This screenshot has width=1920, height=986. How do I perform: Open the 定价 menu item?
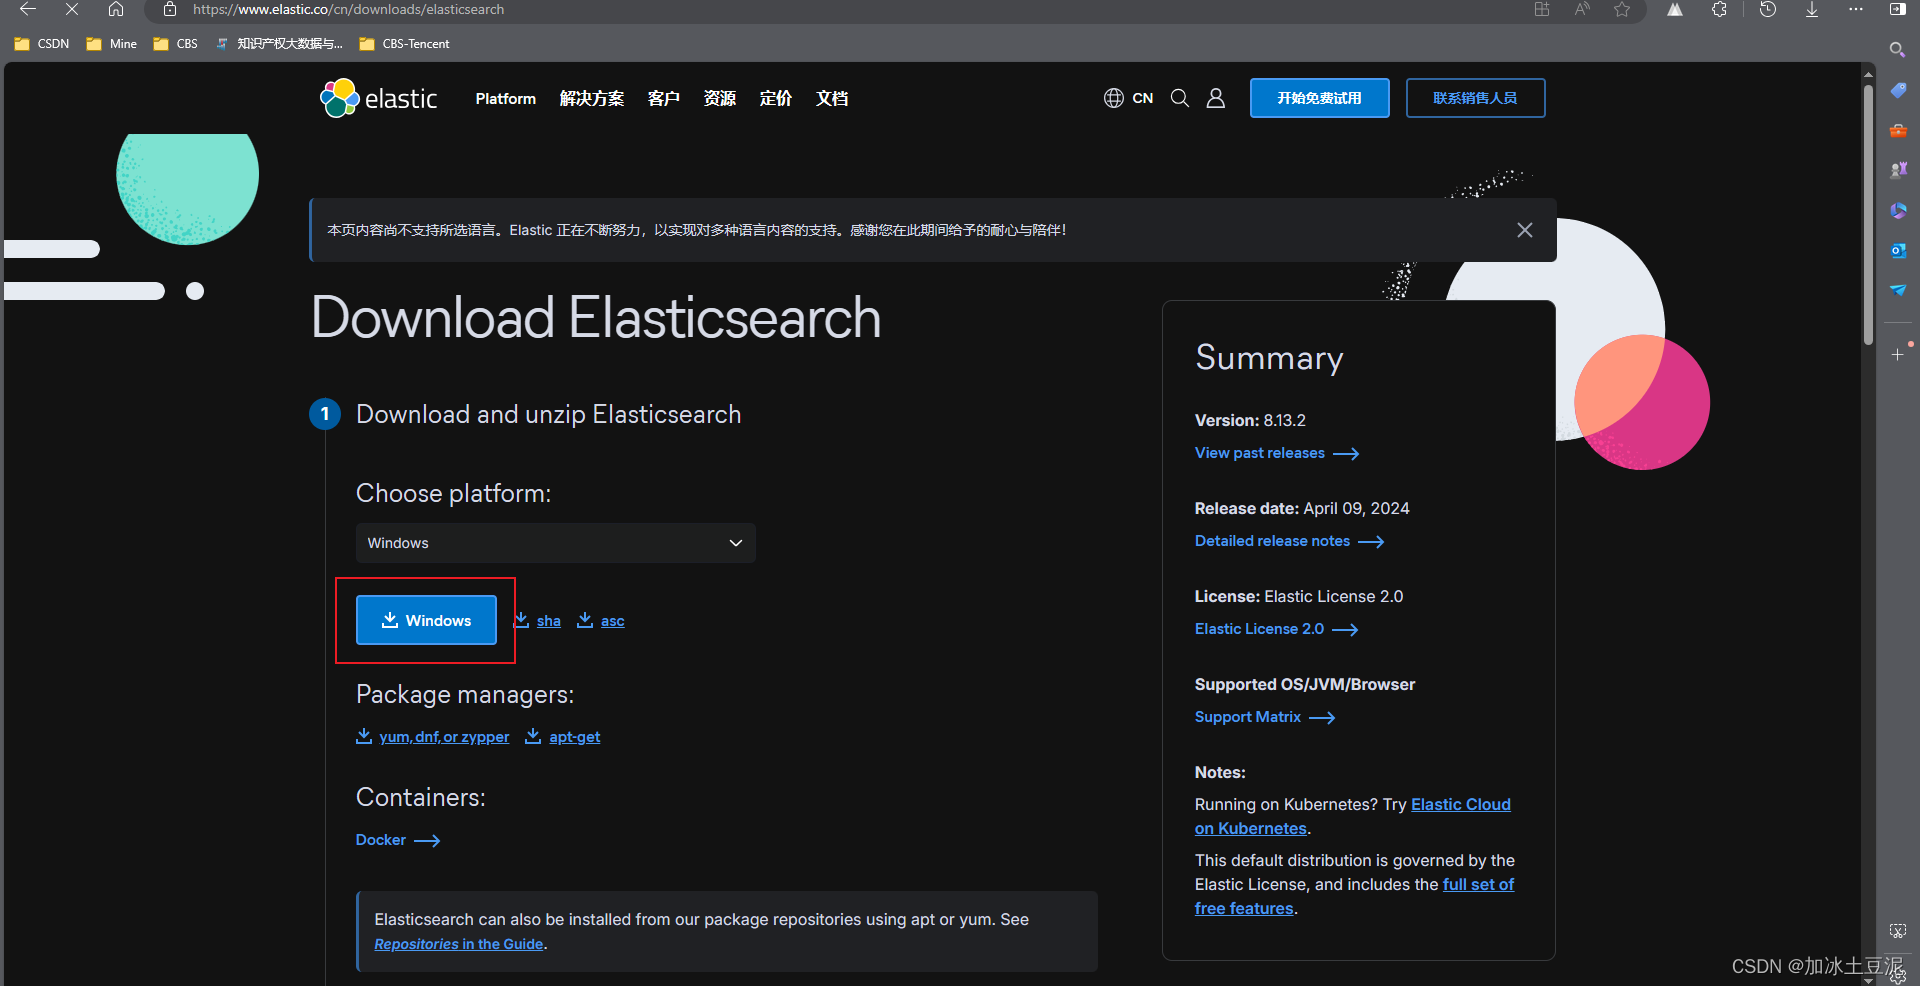click(x=776, y=98)
